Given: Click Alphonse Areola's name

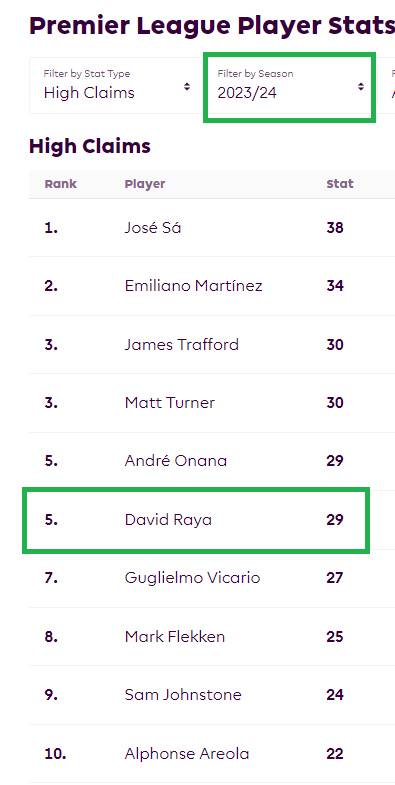Looking at the screenshot, I should point(187,753).
